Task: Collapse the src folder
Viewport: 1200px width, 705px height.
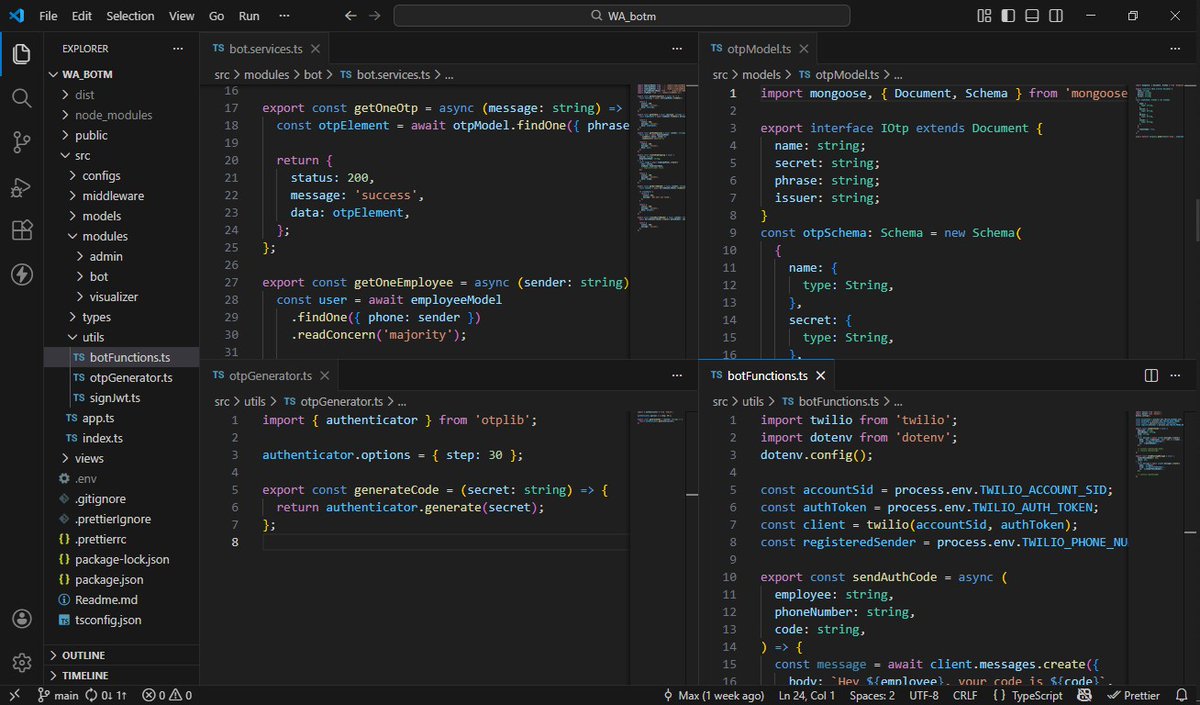Action: pyautogui.click(x=121, y=155)
